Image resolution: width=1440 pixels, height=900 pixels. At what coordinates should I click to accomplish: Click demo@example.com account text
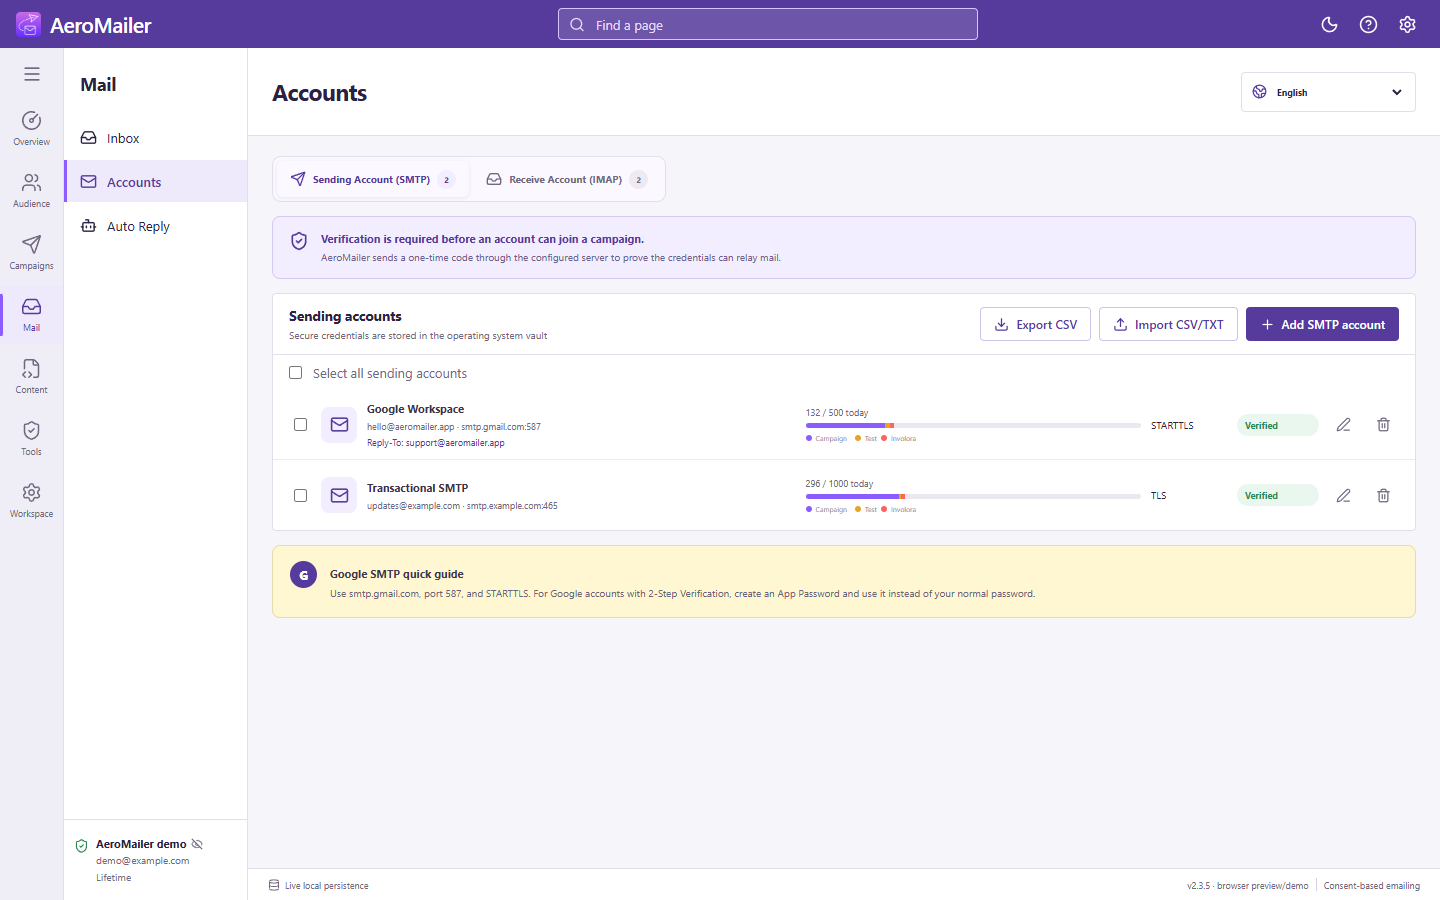click(x=142, y=861)
